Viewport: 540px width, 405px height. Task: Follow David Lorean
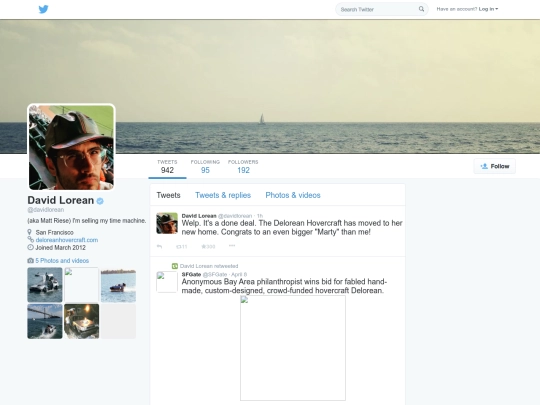pos(495,166)
